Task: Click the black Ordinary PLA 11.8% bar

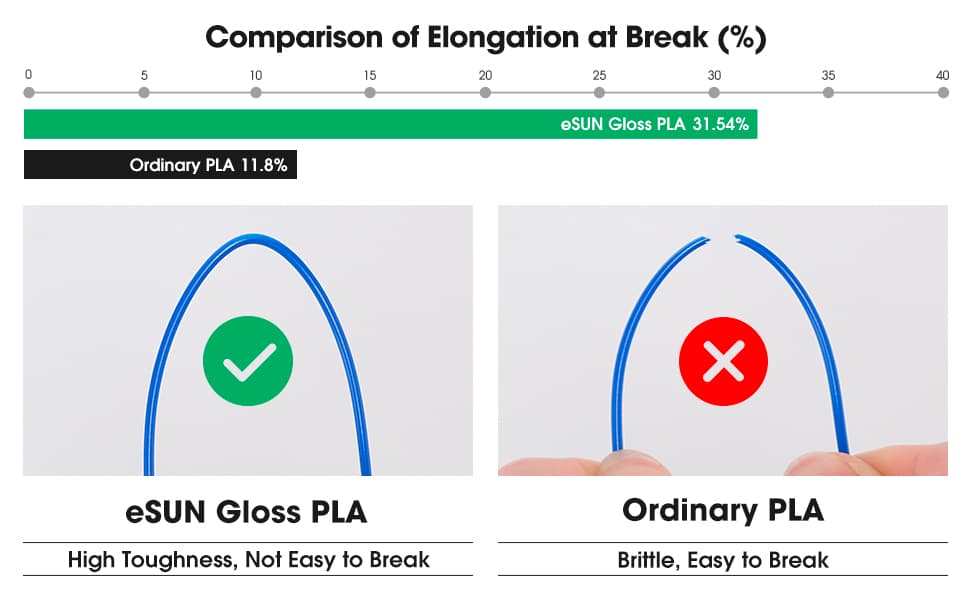Action: coord(160,165)
